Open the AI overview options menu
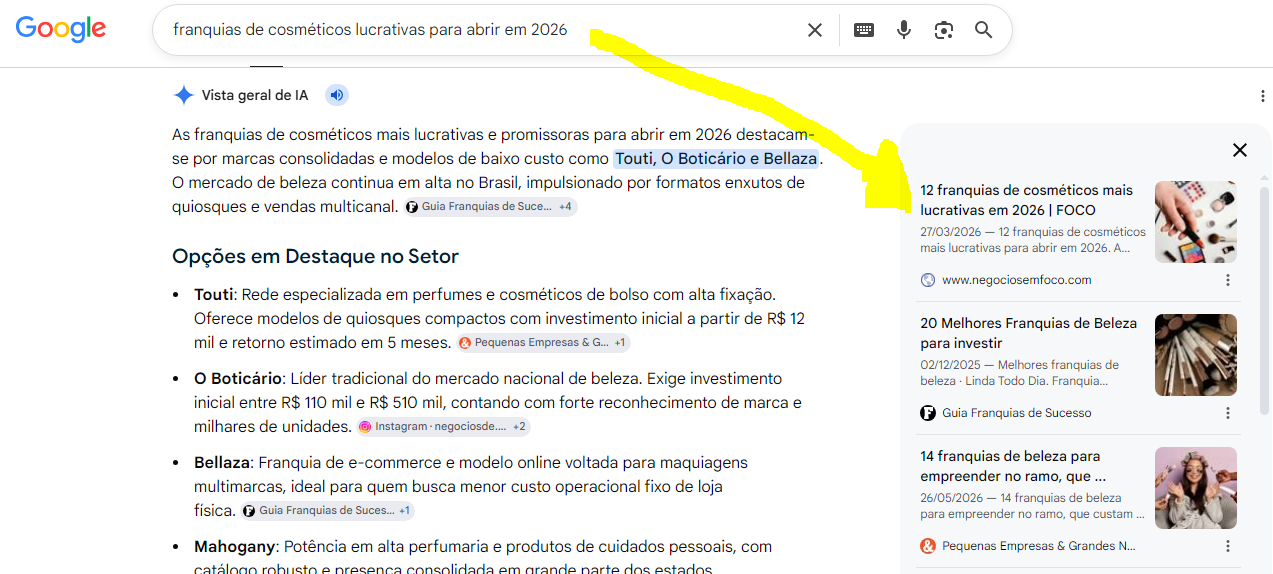The width and height of the screenshot is (1273, 574). [x=1264, y=96]
